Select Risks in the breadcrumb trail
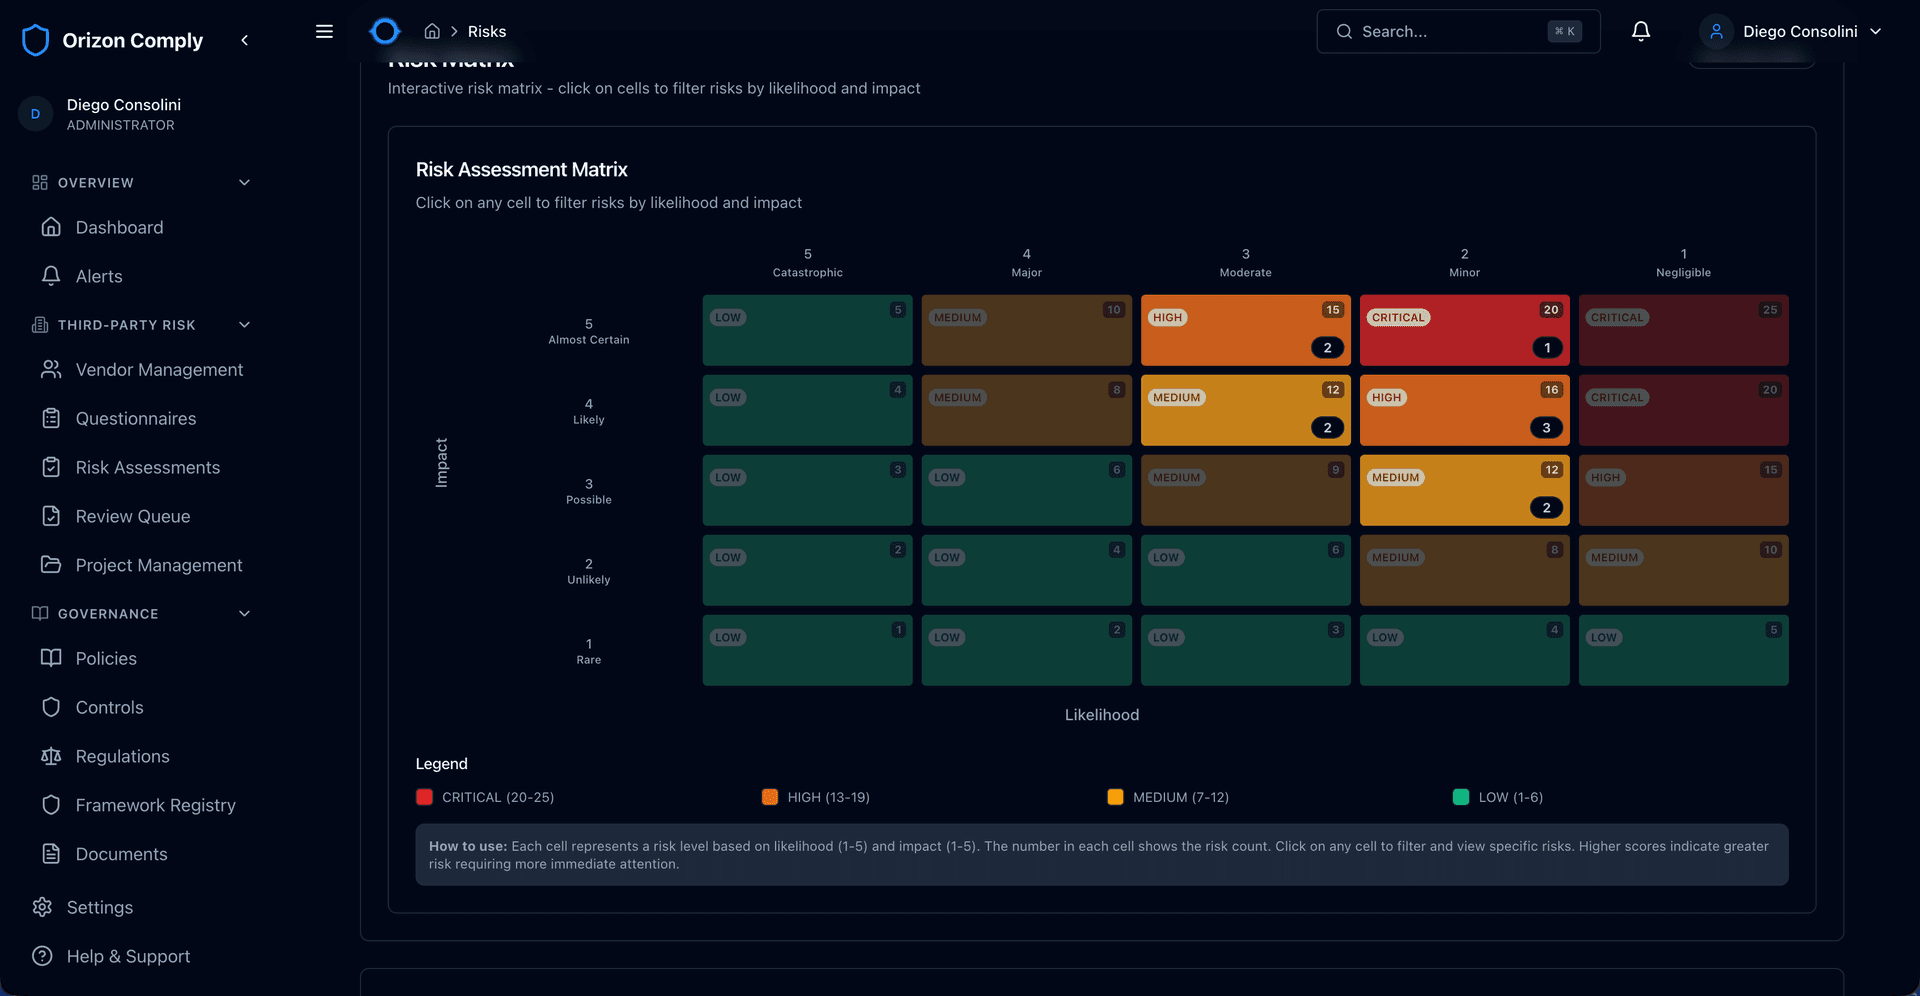The image size is (1920, 996). (x=488, y=31)
